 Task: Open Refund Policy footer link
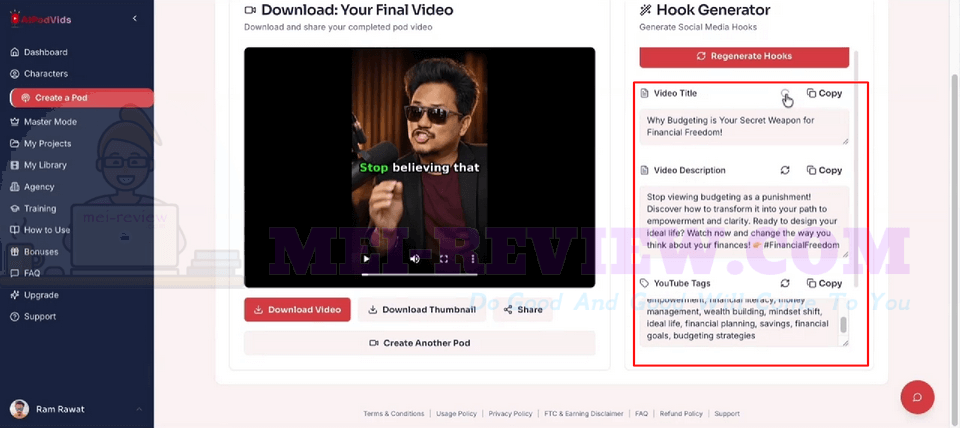[681, 414]
